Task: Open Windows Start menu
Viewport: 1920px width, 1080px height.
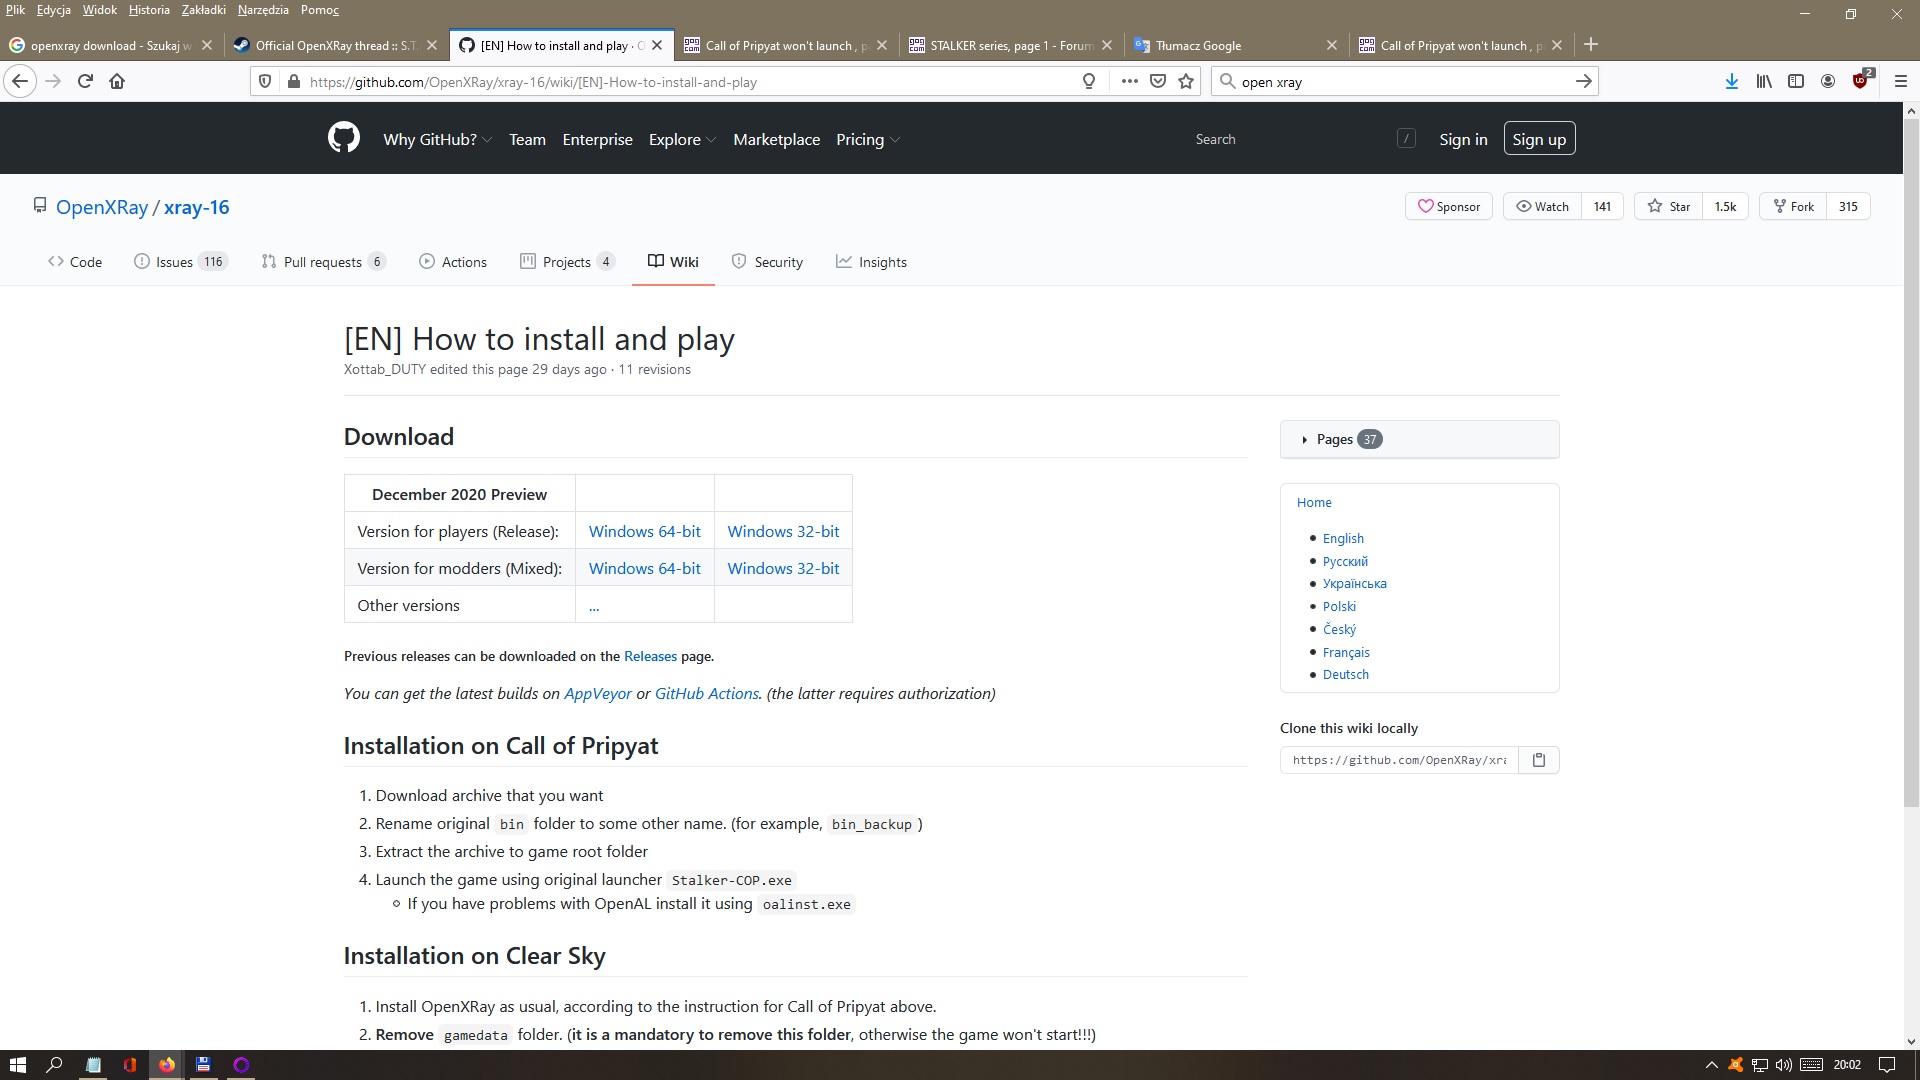Action: point(17,1065)
